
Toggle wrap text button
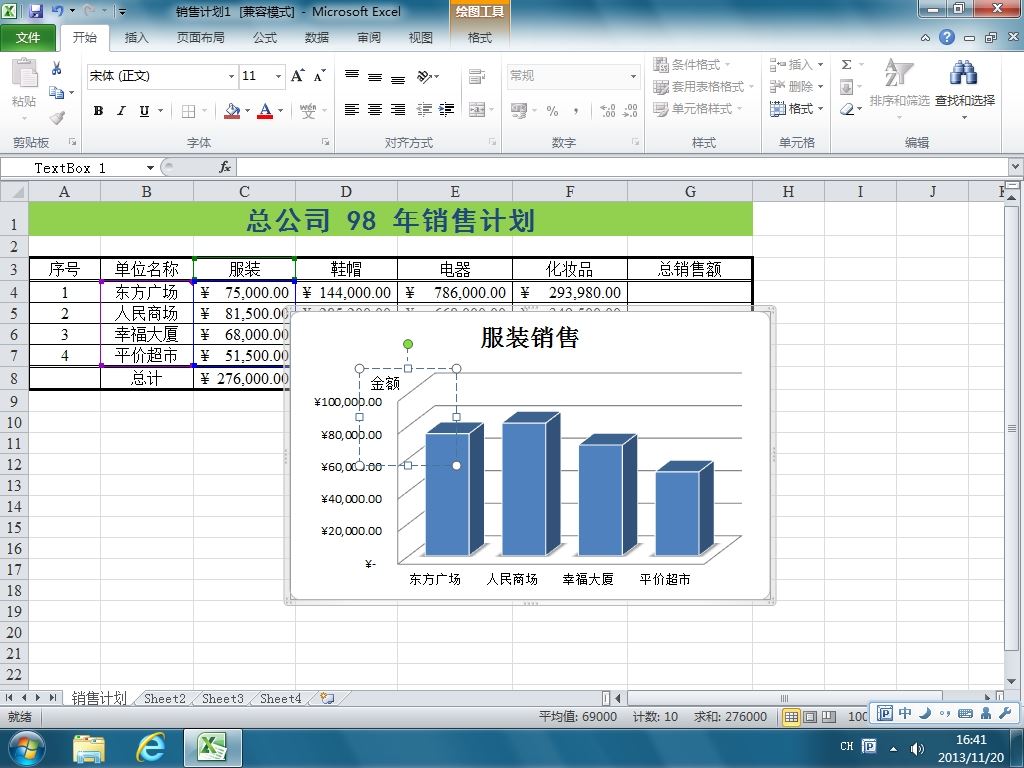pos(477,76)
